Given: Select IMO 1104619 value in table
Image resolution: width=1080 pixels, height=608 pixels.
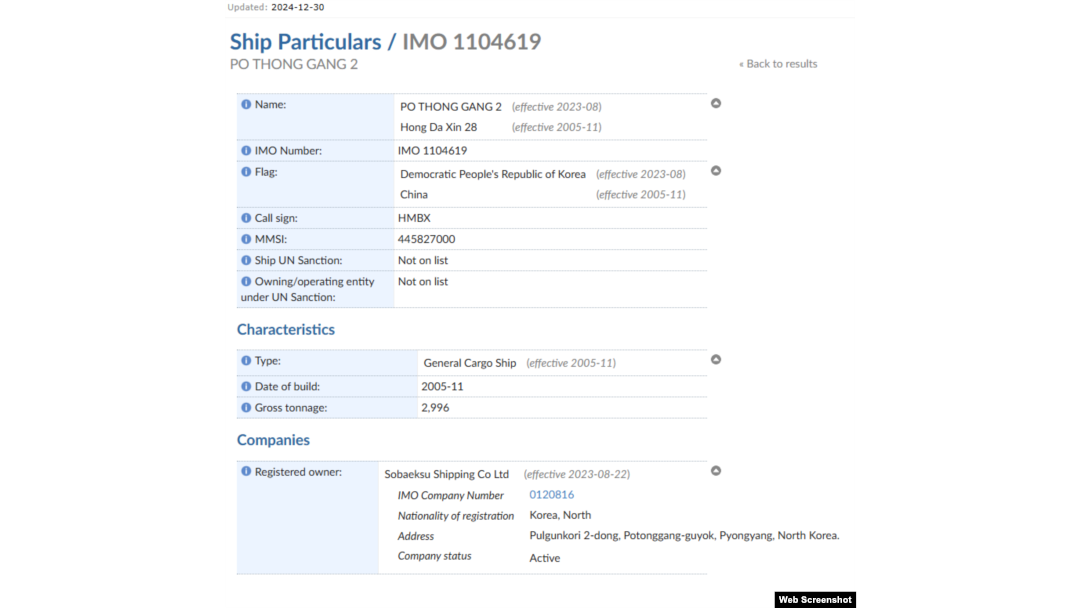Looking at the screenshot, I should 433,150.
